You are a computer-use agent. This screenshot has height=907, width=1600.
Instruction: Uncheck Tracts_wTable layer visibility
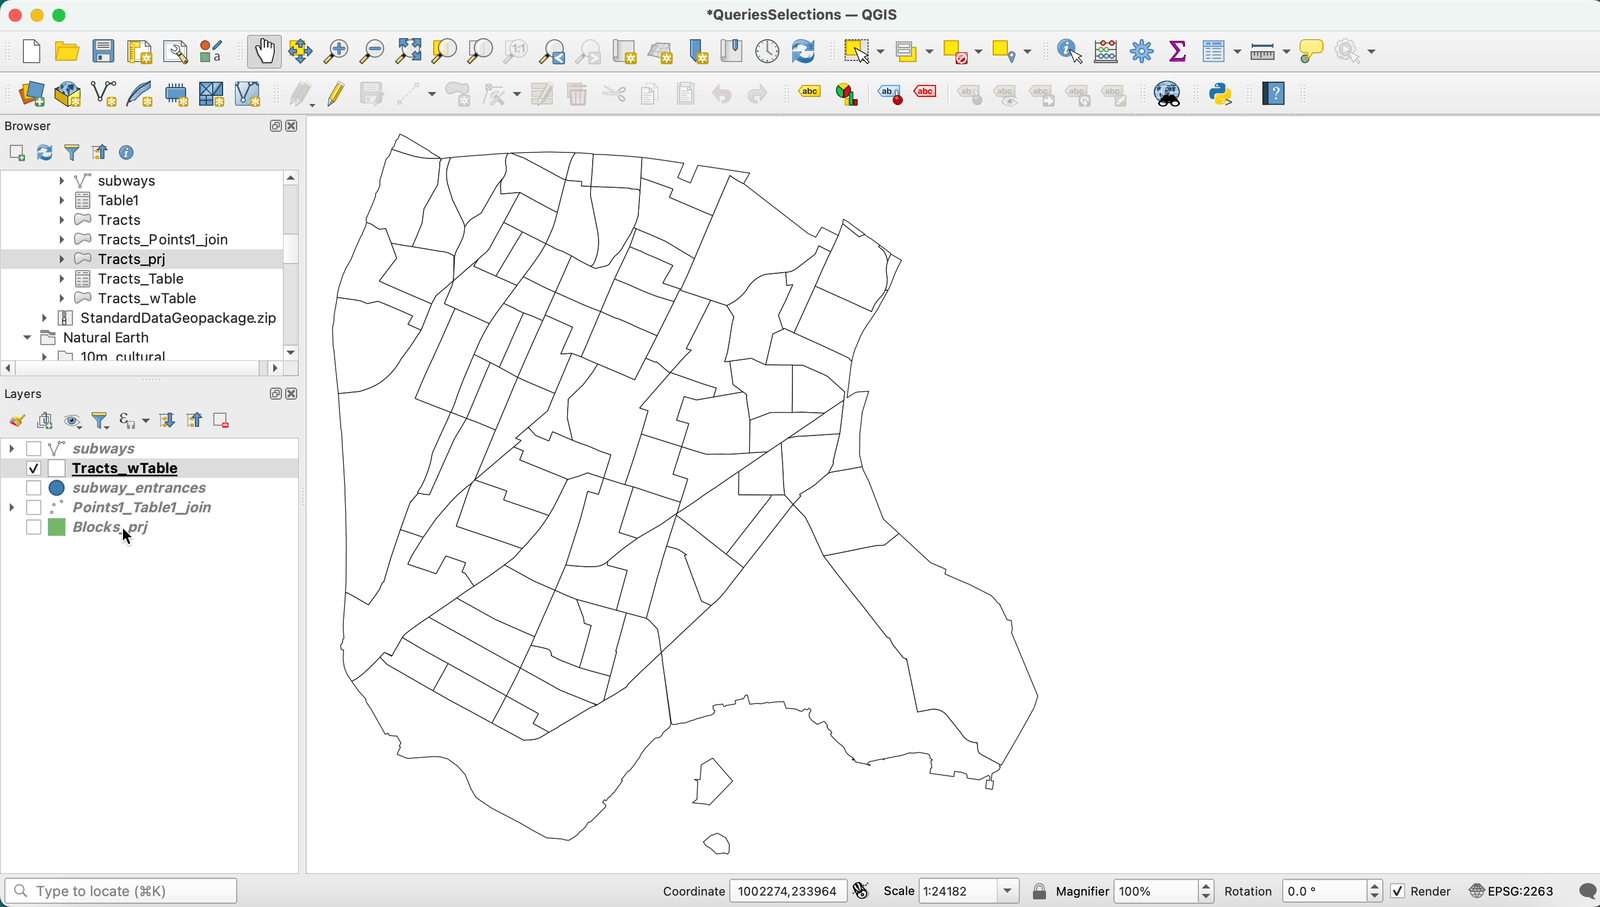click(x=33, y=468)
